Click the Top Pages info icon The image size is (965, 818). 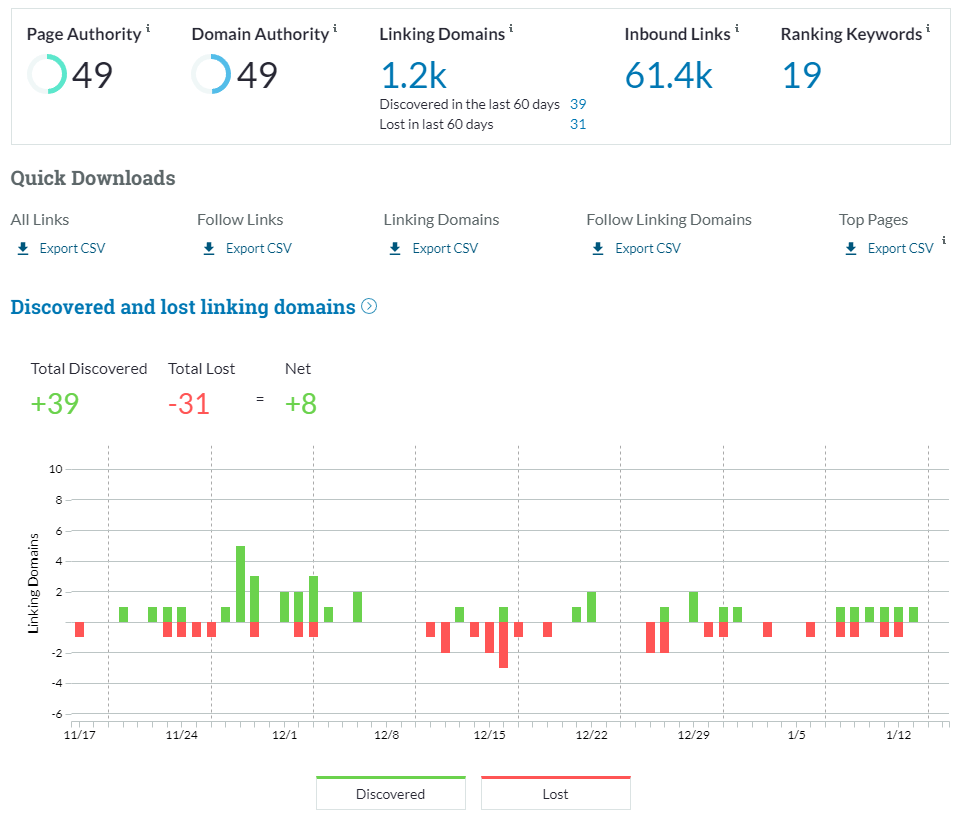tap(944, 240)
